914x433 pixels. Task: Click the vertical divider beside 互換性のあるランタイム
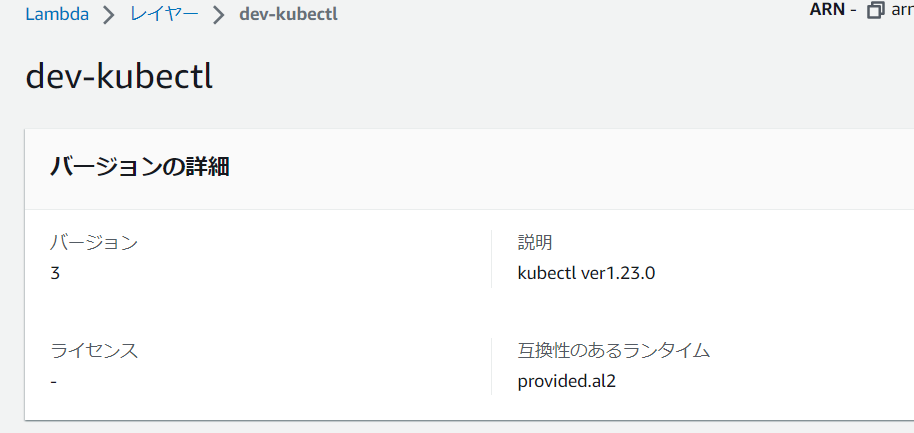click(491, 366)
